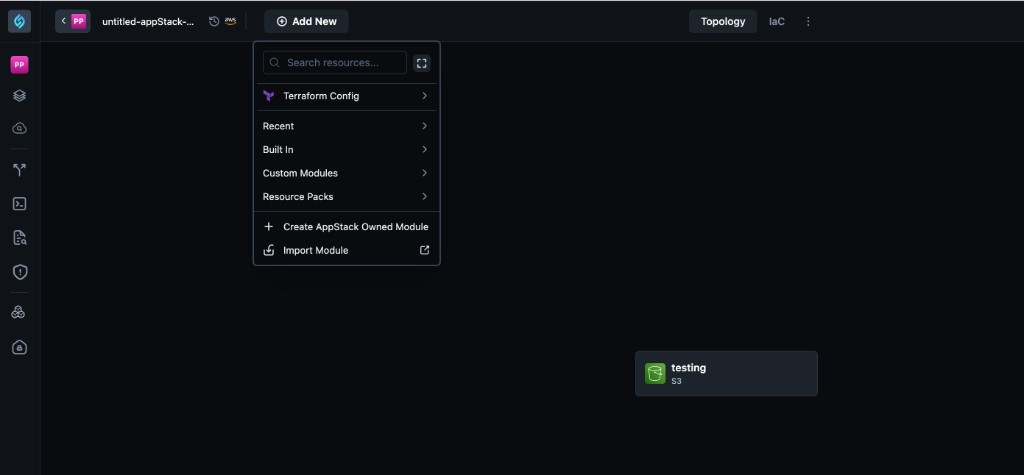
Task: Open the Terraform Config submenu
Action: click(346, 96)
